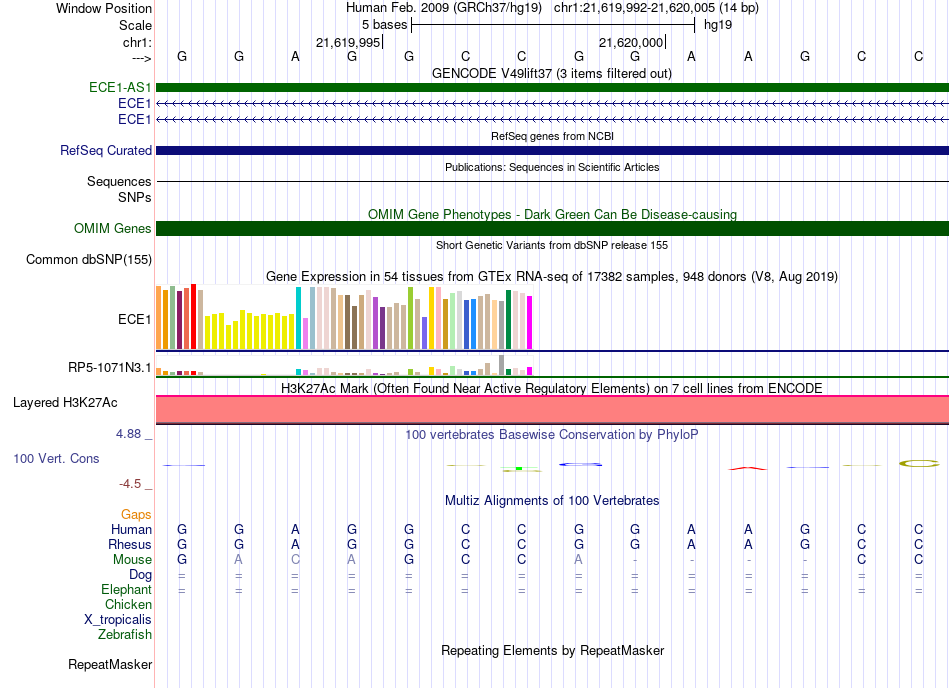Screen dimensions: 950x688
Task: Click the Gaps alignment row label
Action: pos(136,514)
